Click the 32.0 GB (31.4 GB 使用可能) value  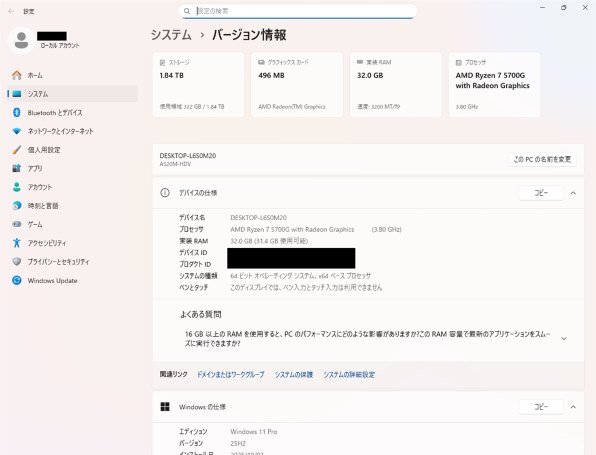pos(269,241)
